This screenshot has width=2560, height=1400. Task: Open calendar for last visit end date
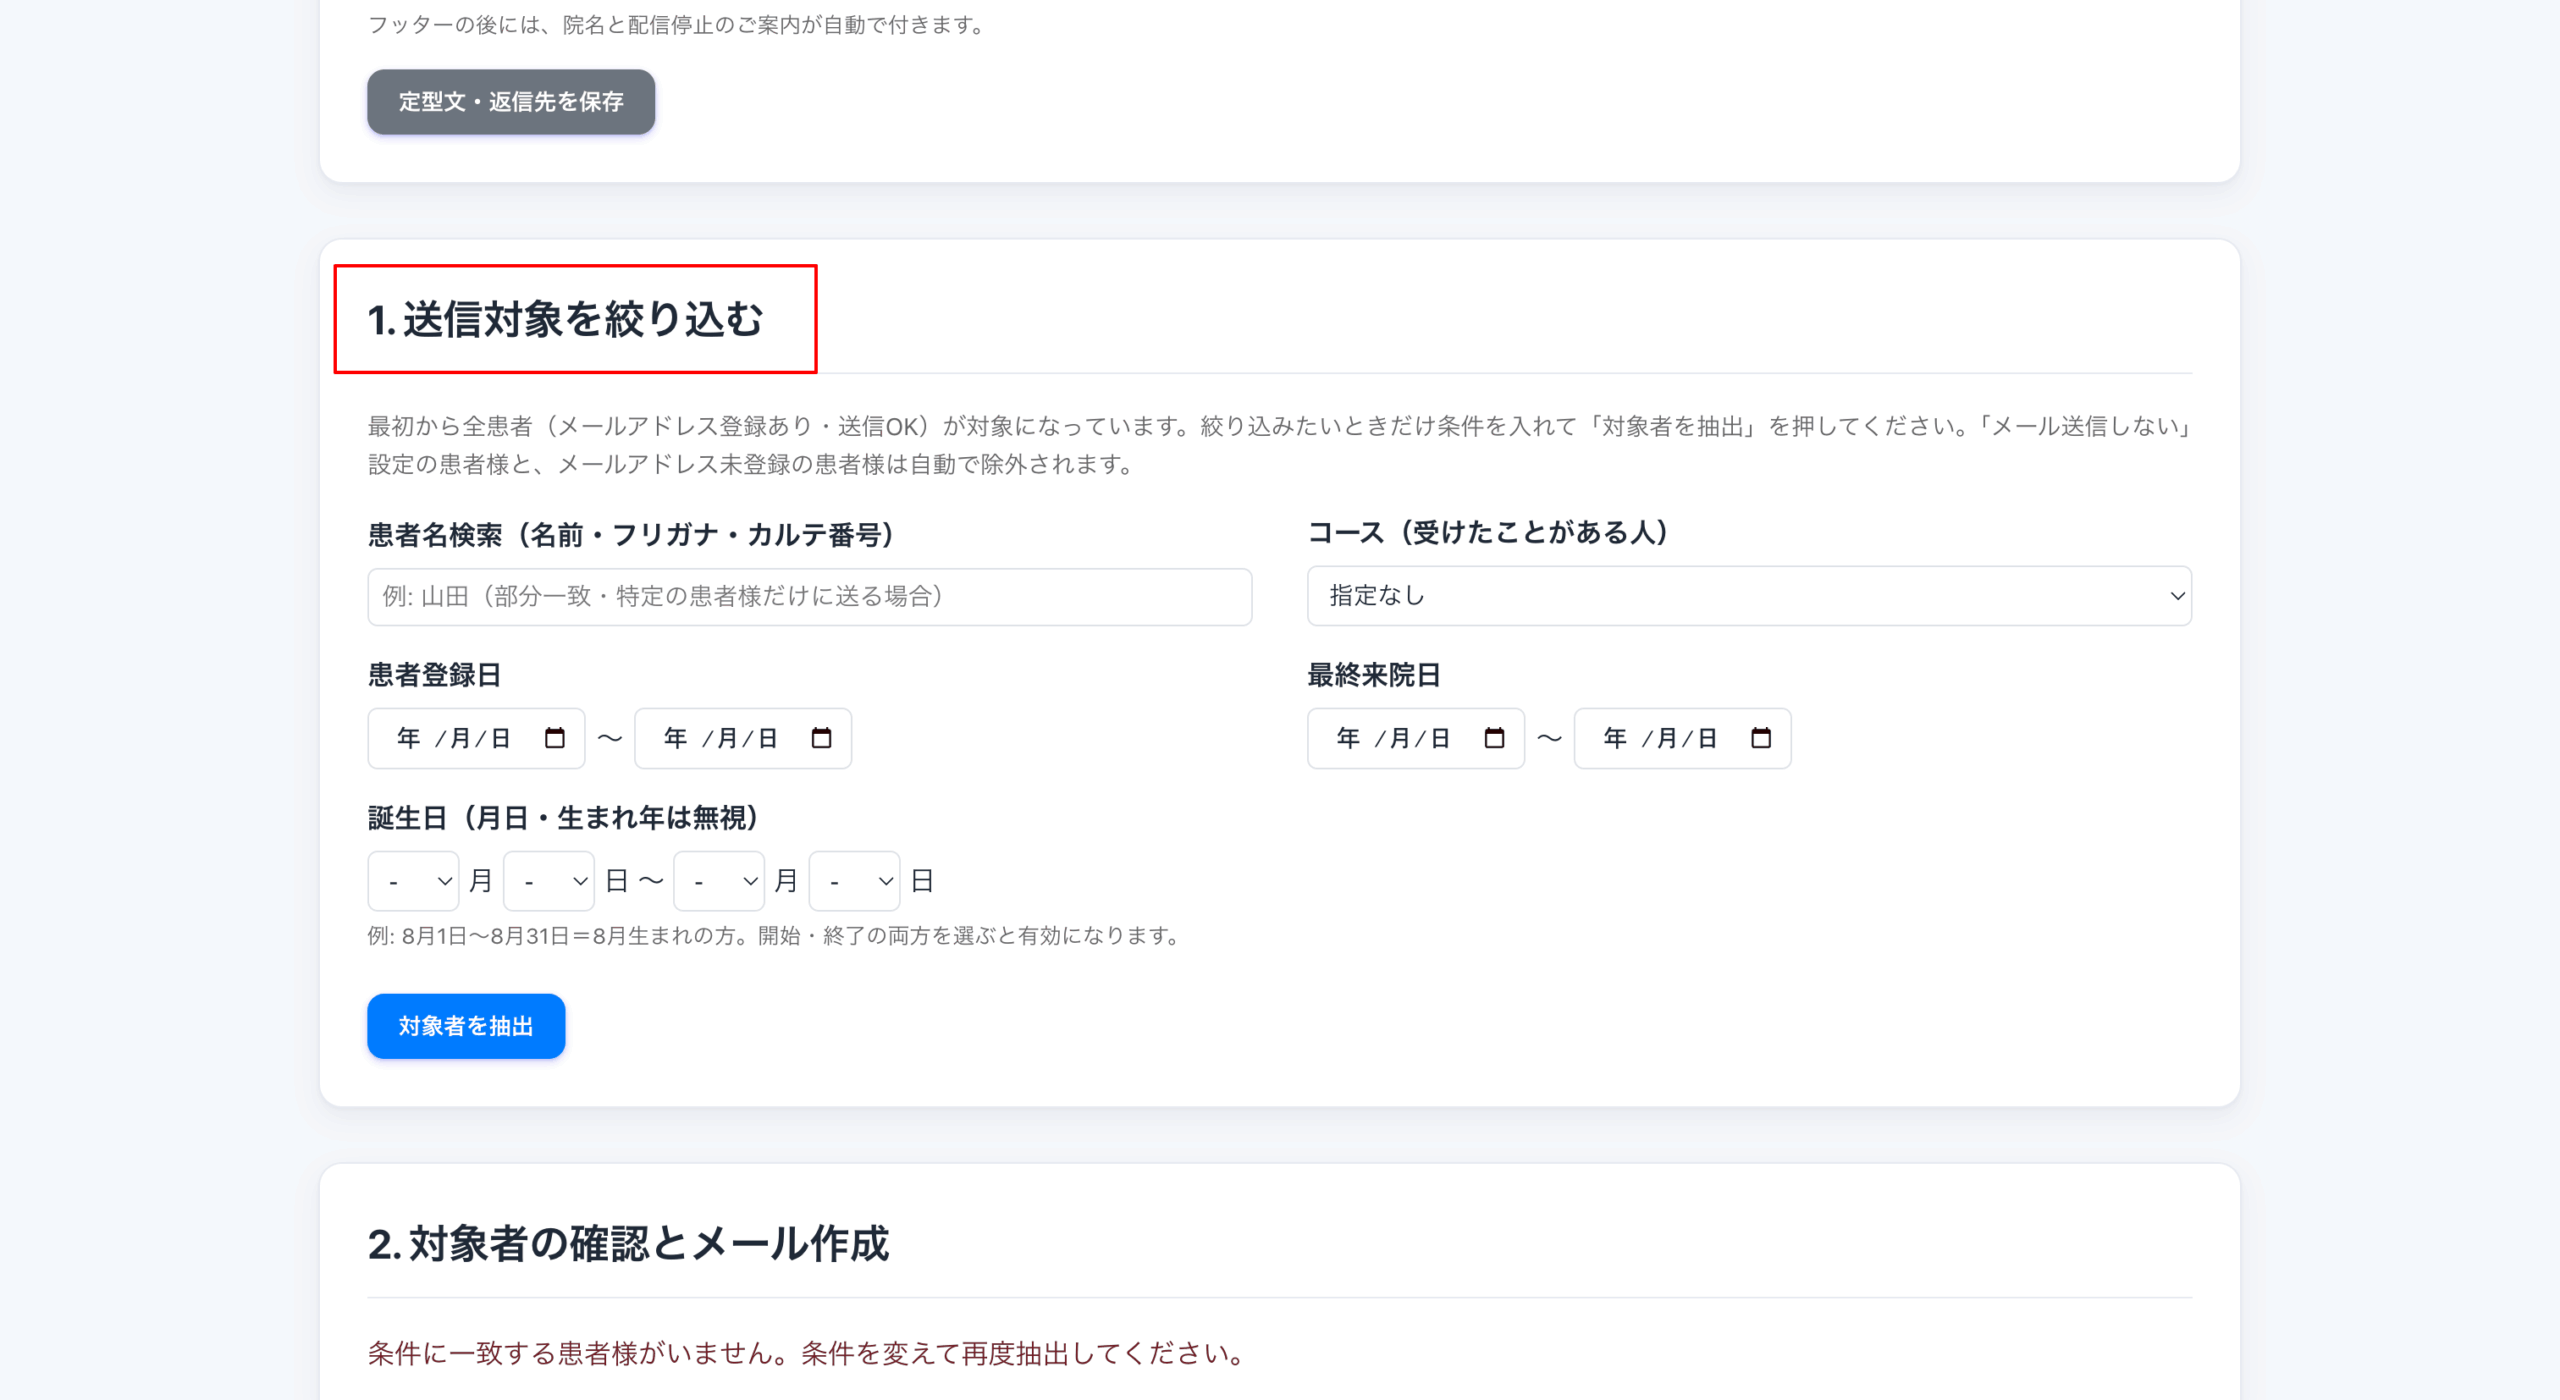point(1762,738)
